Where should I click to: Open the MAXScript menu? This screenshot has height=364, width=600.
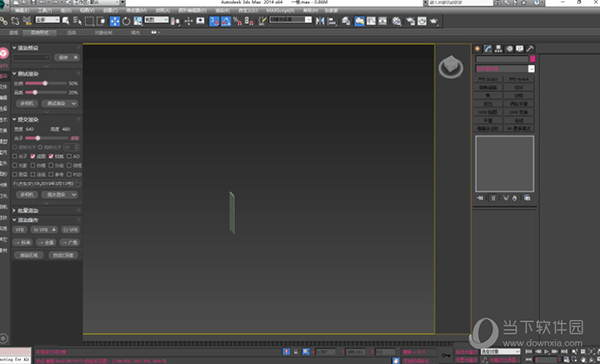point(280,10)
